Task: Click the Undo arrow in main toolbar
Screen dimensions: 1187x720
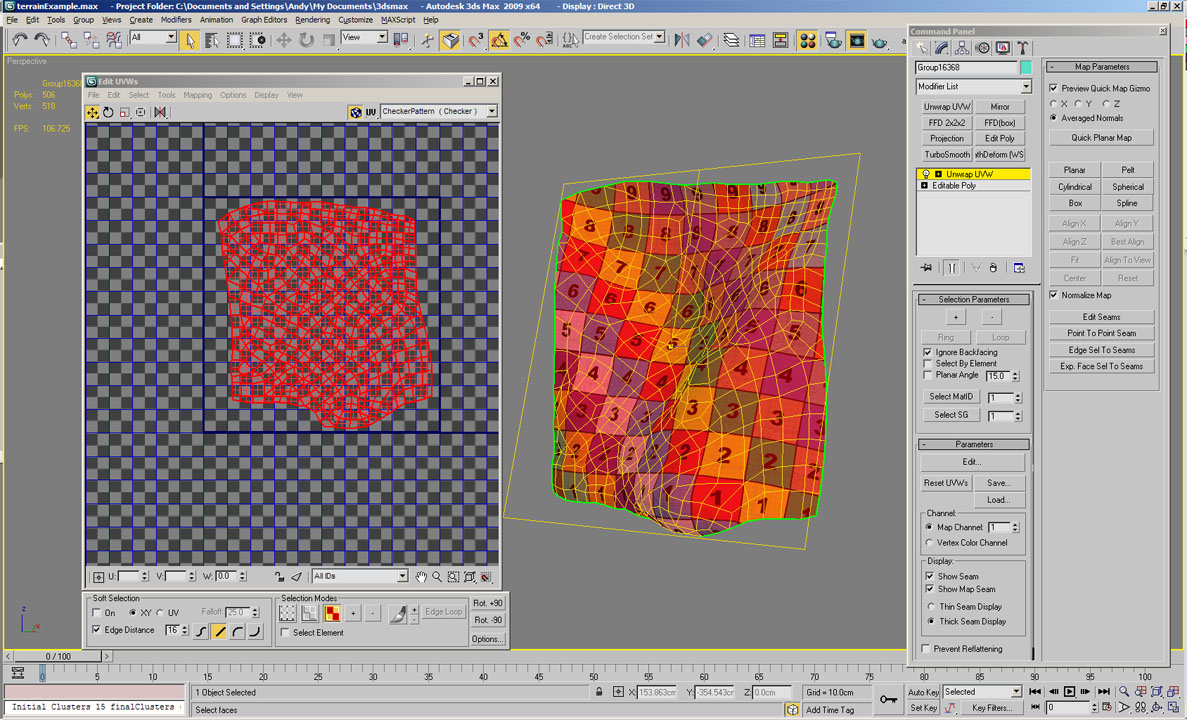Action: click(x=19, y=39)
